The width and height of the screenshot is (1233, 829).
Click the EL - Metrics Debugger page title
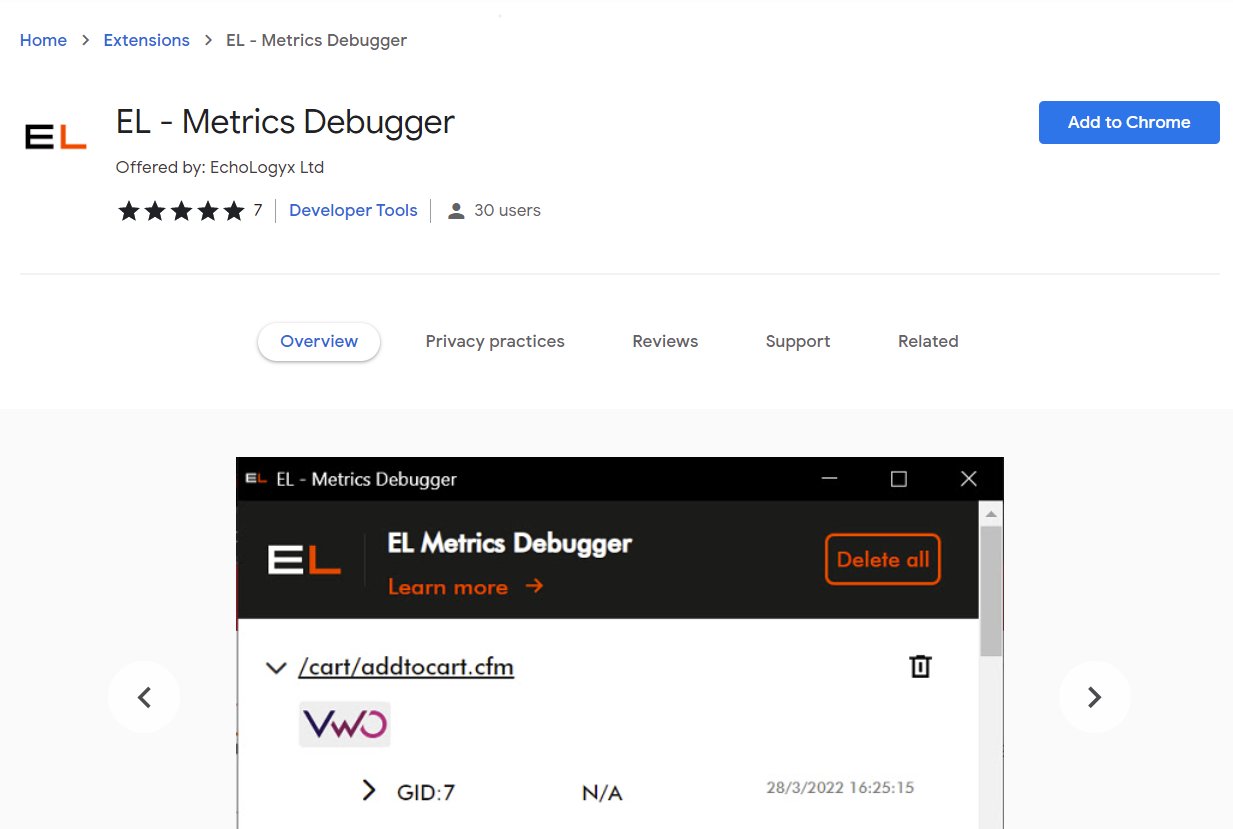coord(285,122)
